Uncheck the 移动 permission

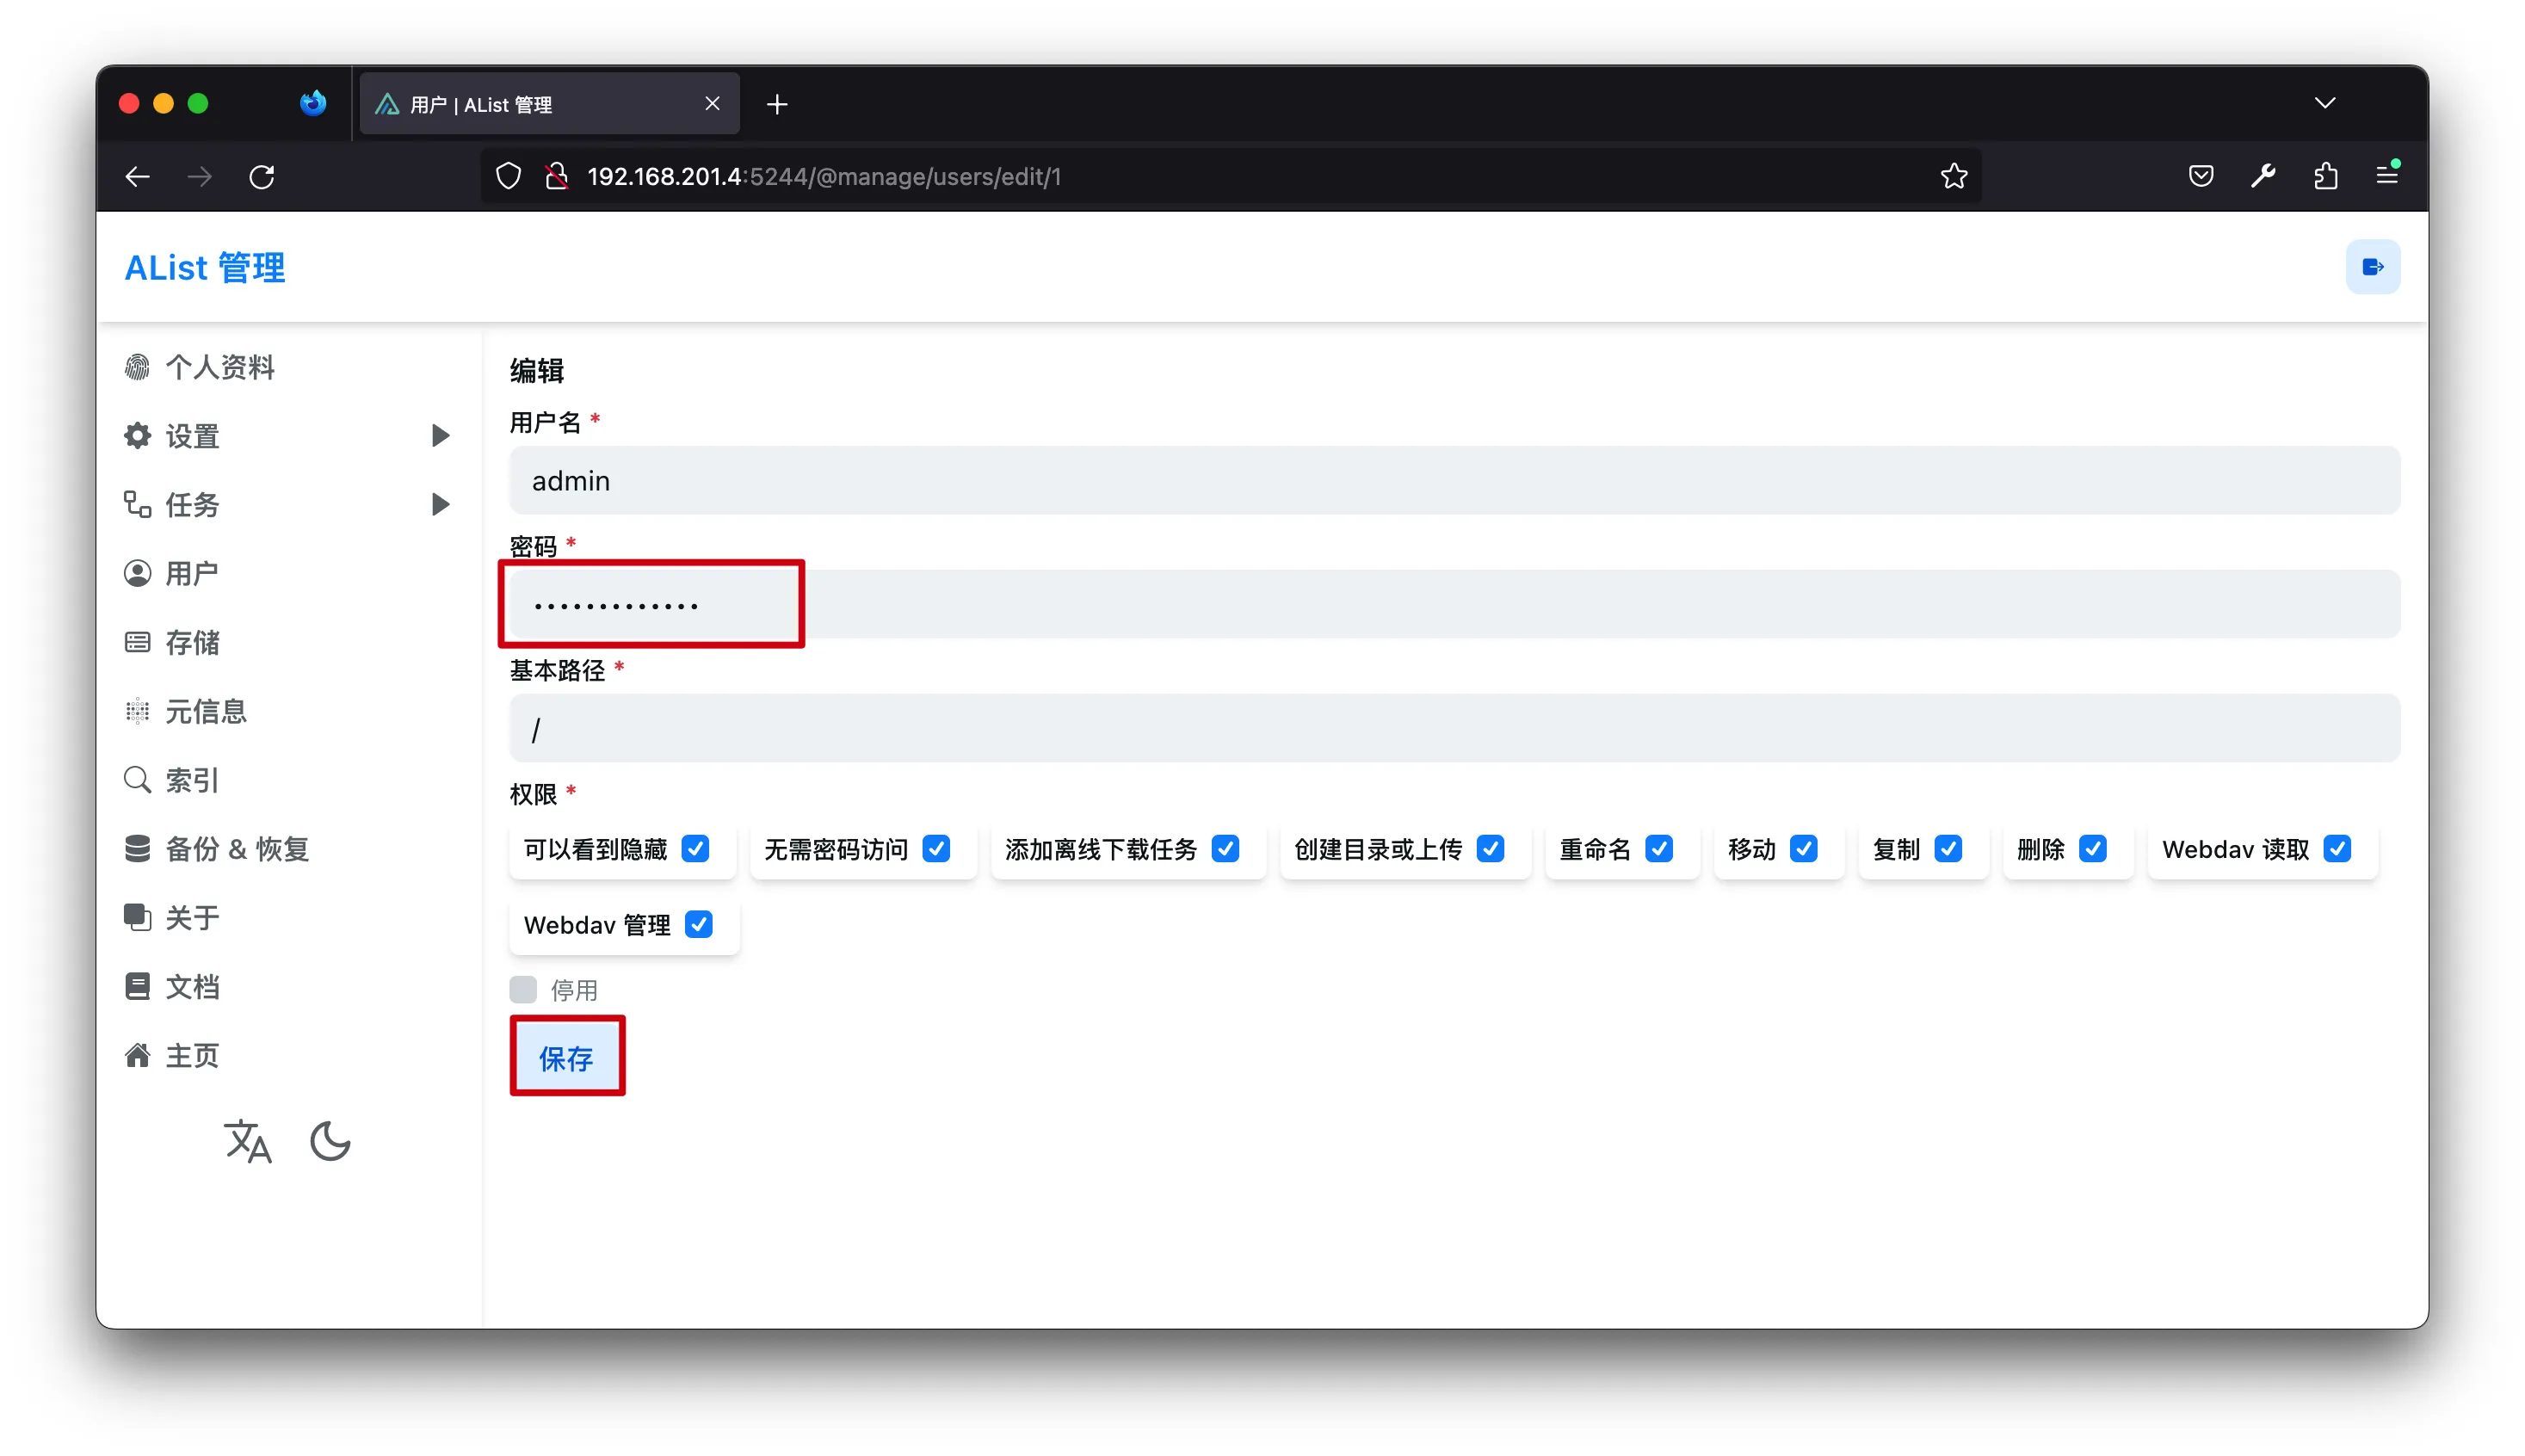pos(1803,849)
